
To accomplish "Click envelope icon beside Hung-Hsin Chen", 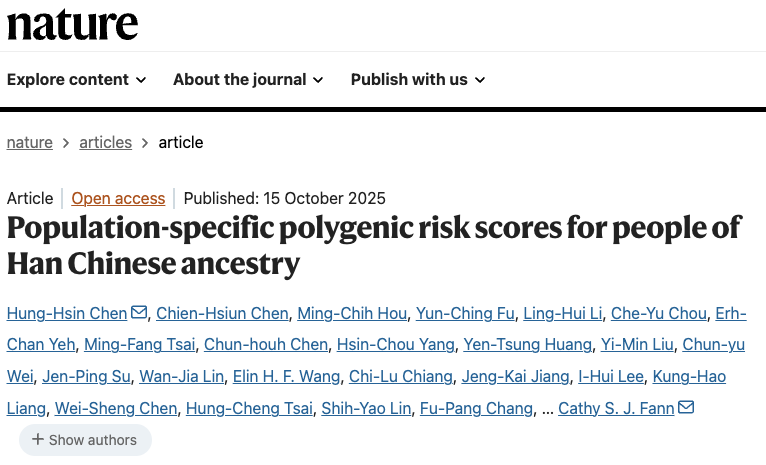I will (x=139, y=312).
